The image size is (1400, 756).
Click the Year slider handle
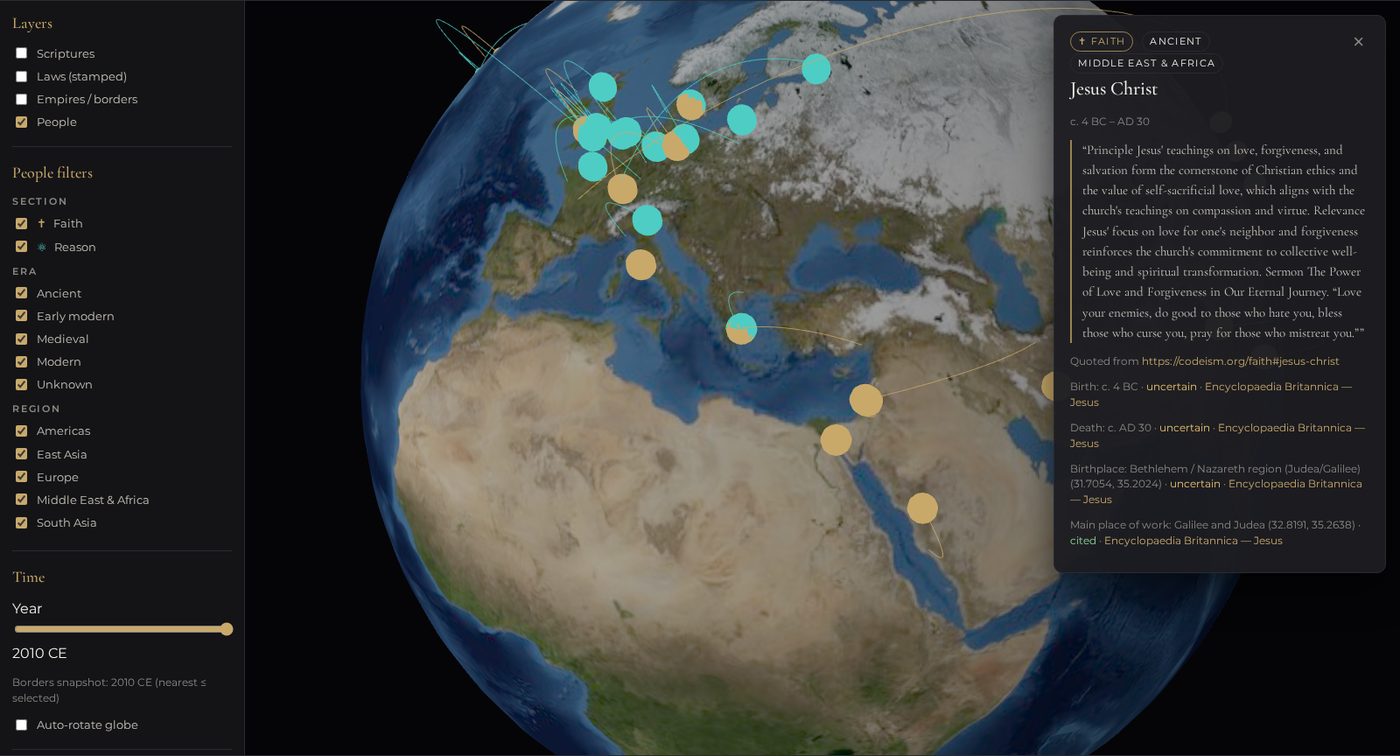(227, 629)
